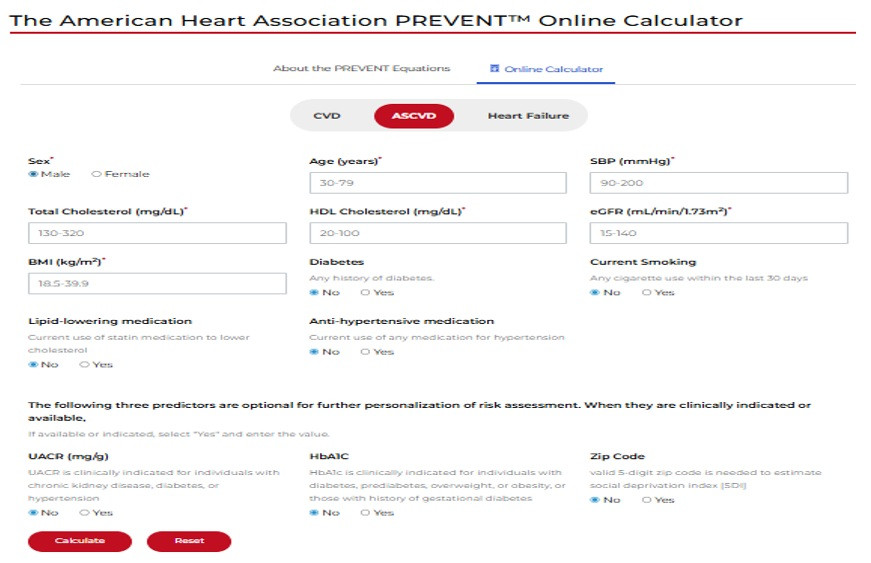The width and height of the screenshot is (871, 563).
Task: Click the Reset button
Action: (x=189, y=541)
